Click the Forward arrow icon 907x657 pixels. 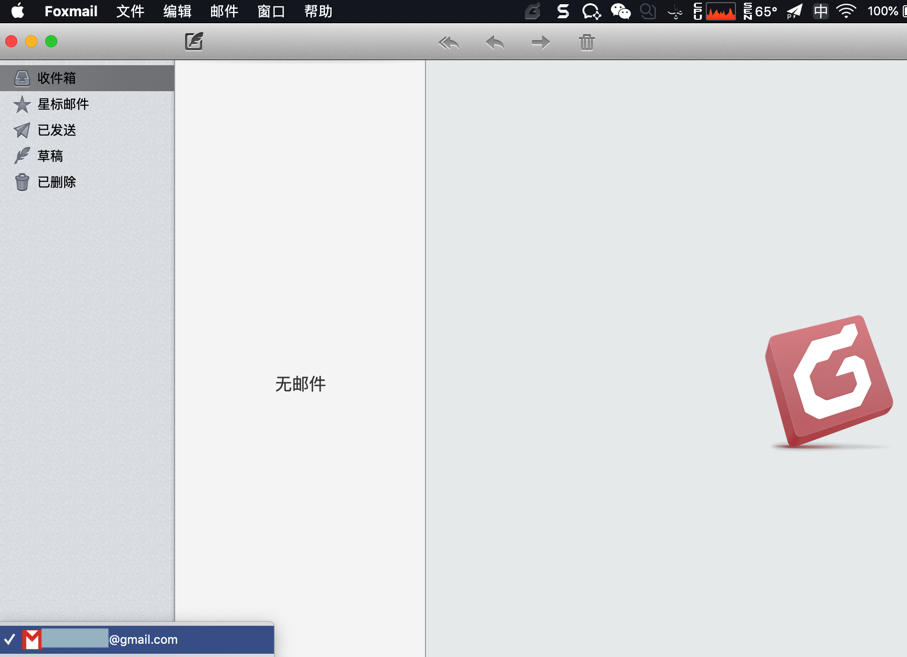(541, 42)
